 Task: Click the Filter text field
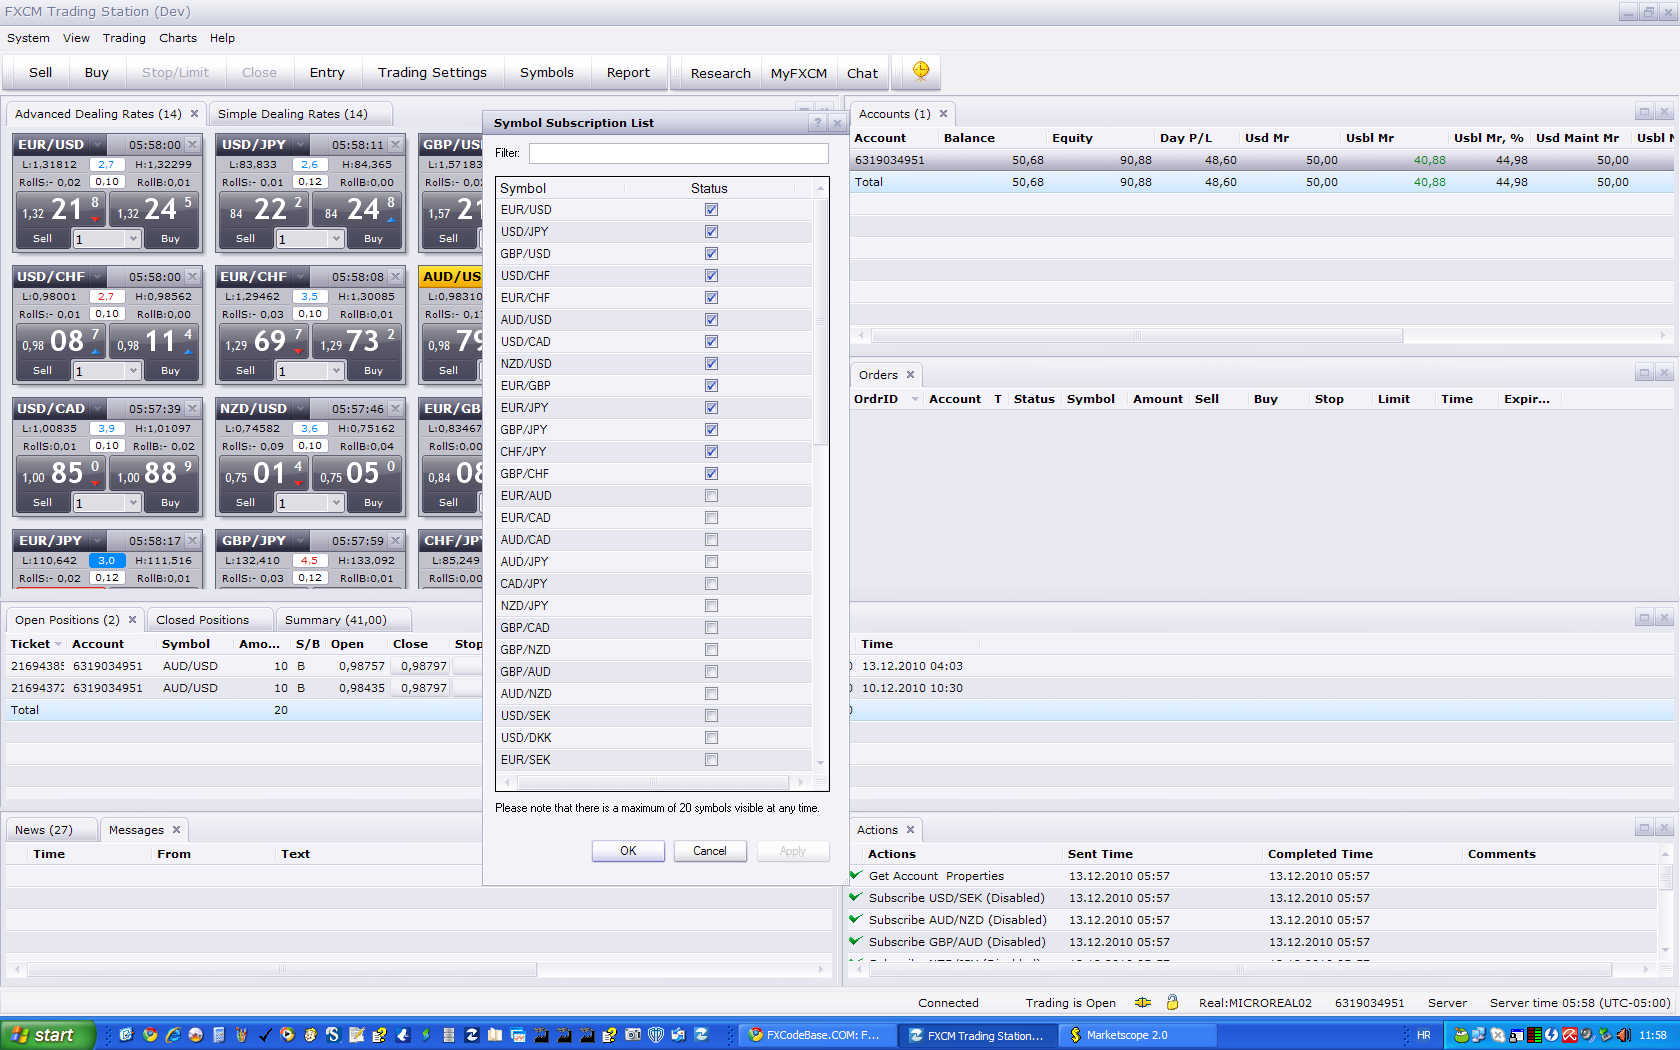coord(678,153)
